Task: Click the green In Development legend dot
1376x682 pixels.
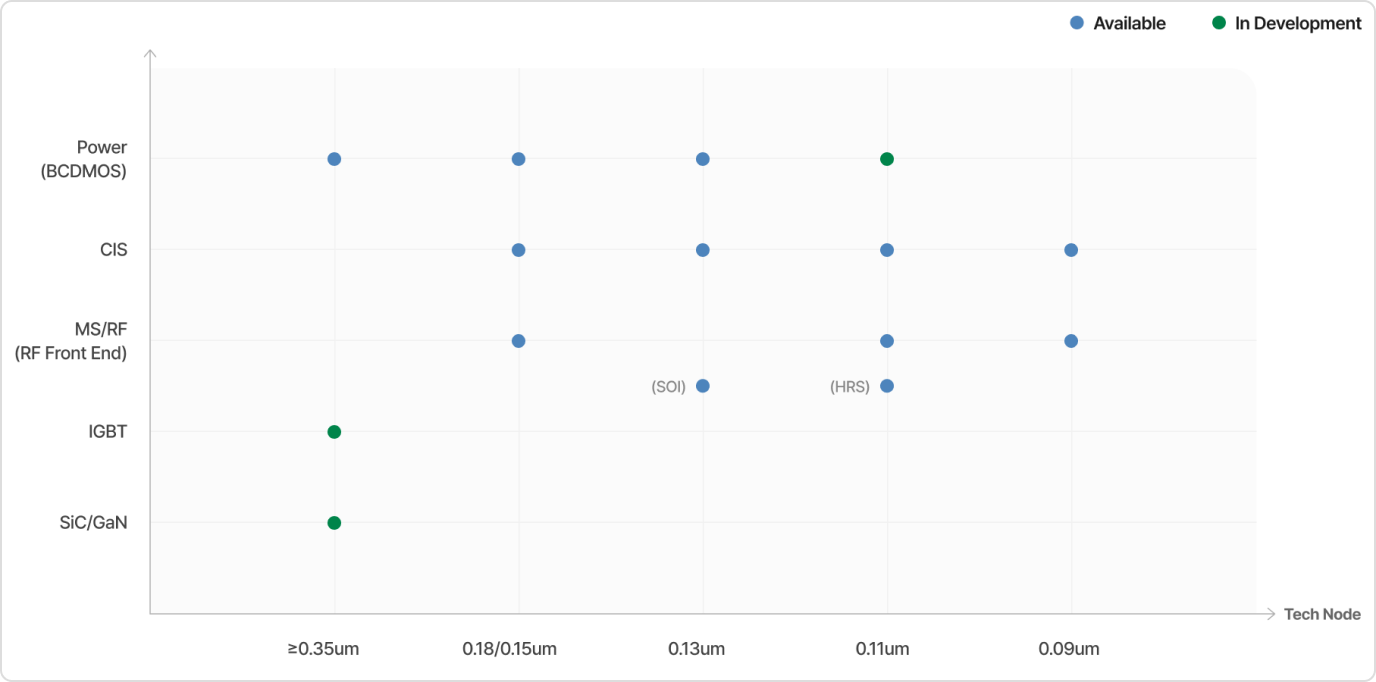Action: [x=1218, y=23]
